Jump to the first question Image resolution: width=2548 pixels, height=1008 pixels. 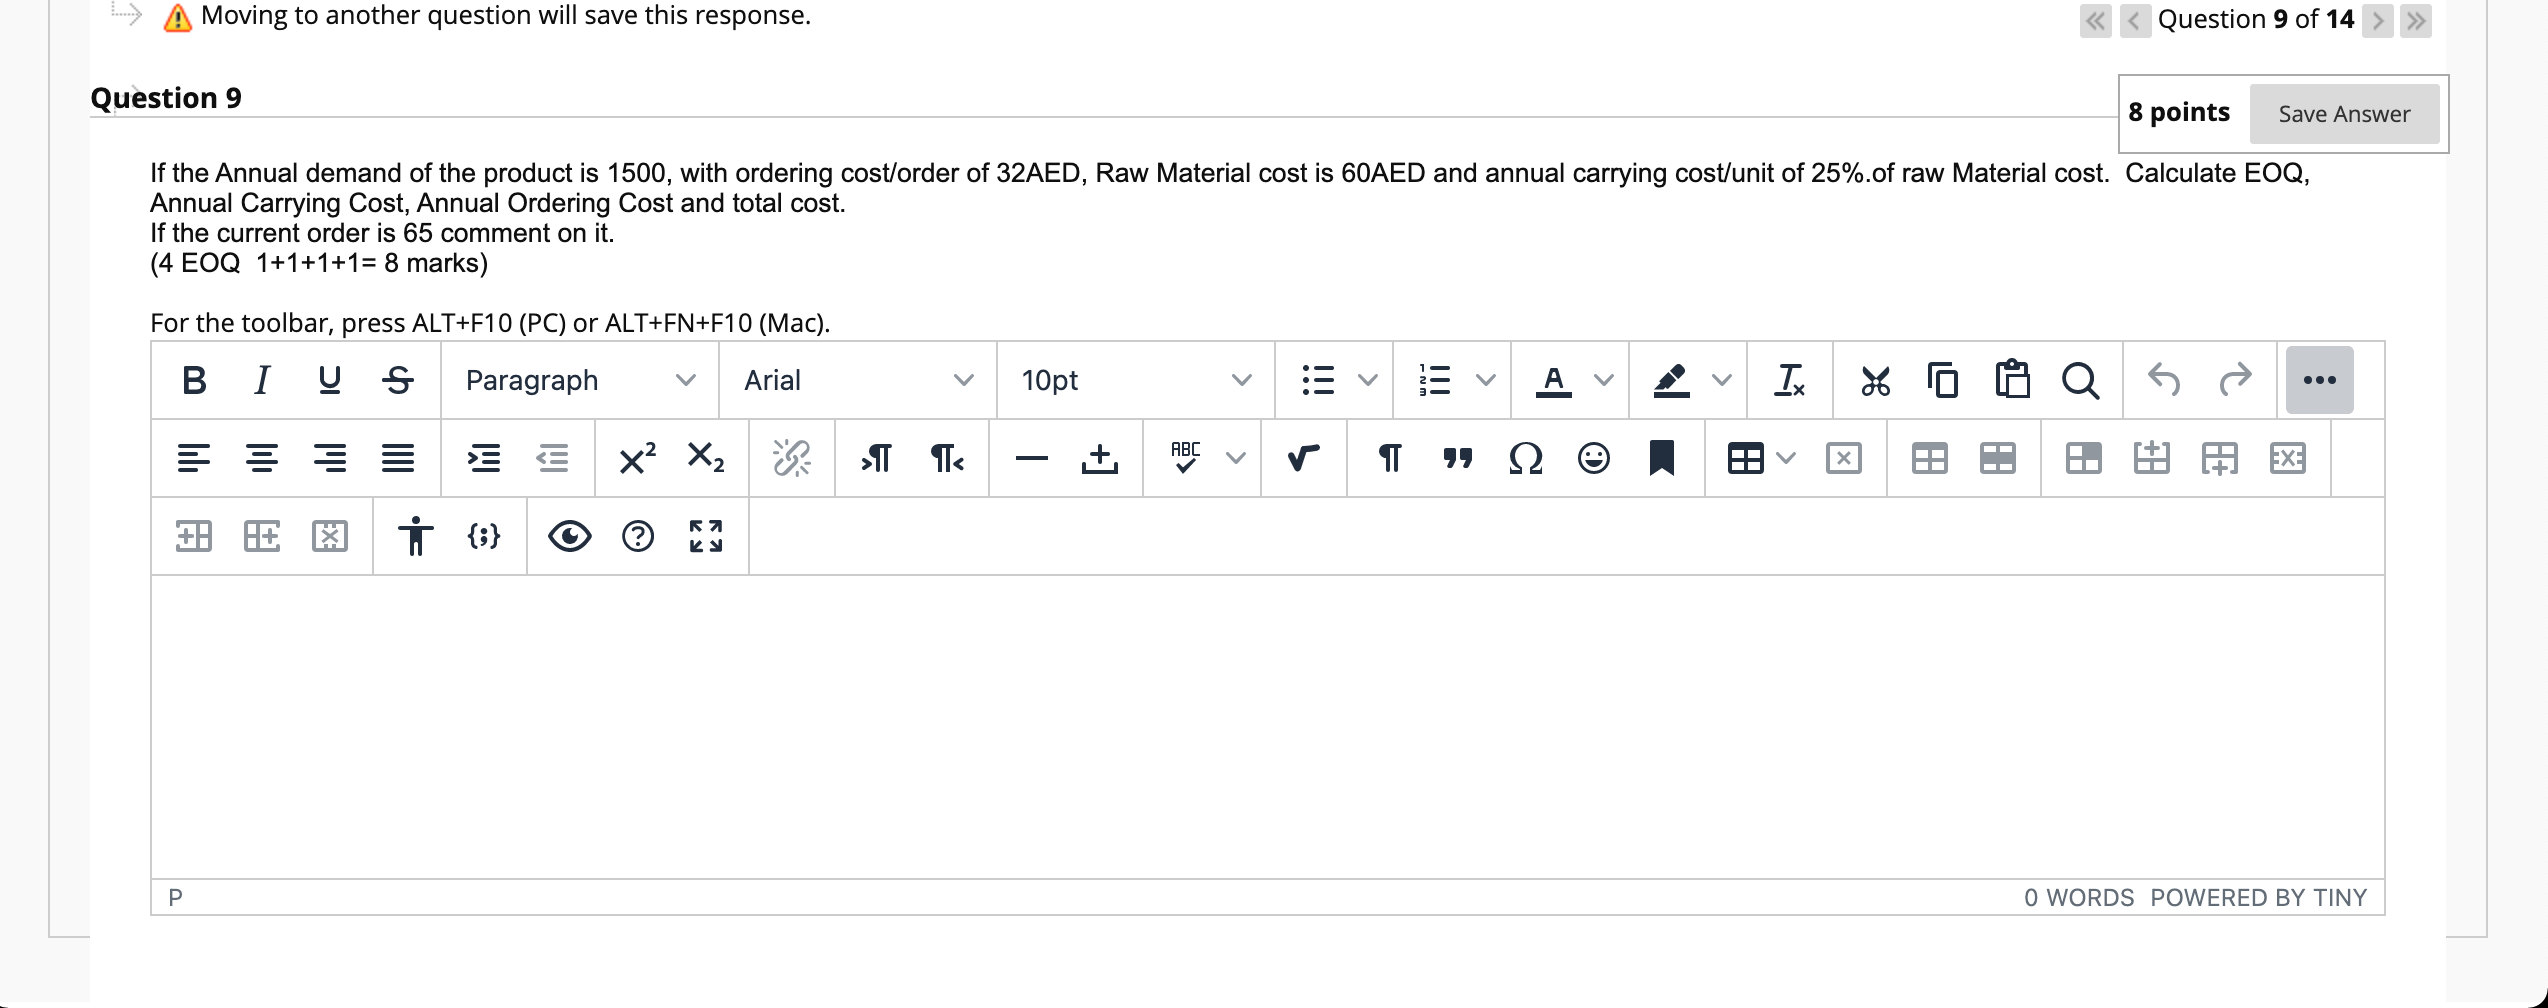tap(2095, 20)
